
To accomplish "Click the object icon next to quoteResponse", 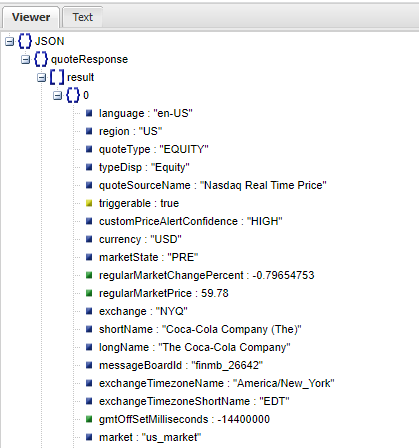I will [41, 59].
